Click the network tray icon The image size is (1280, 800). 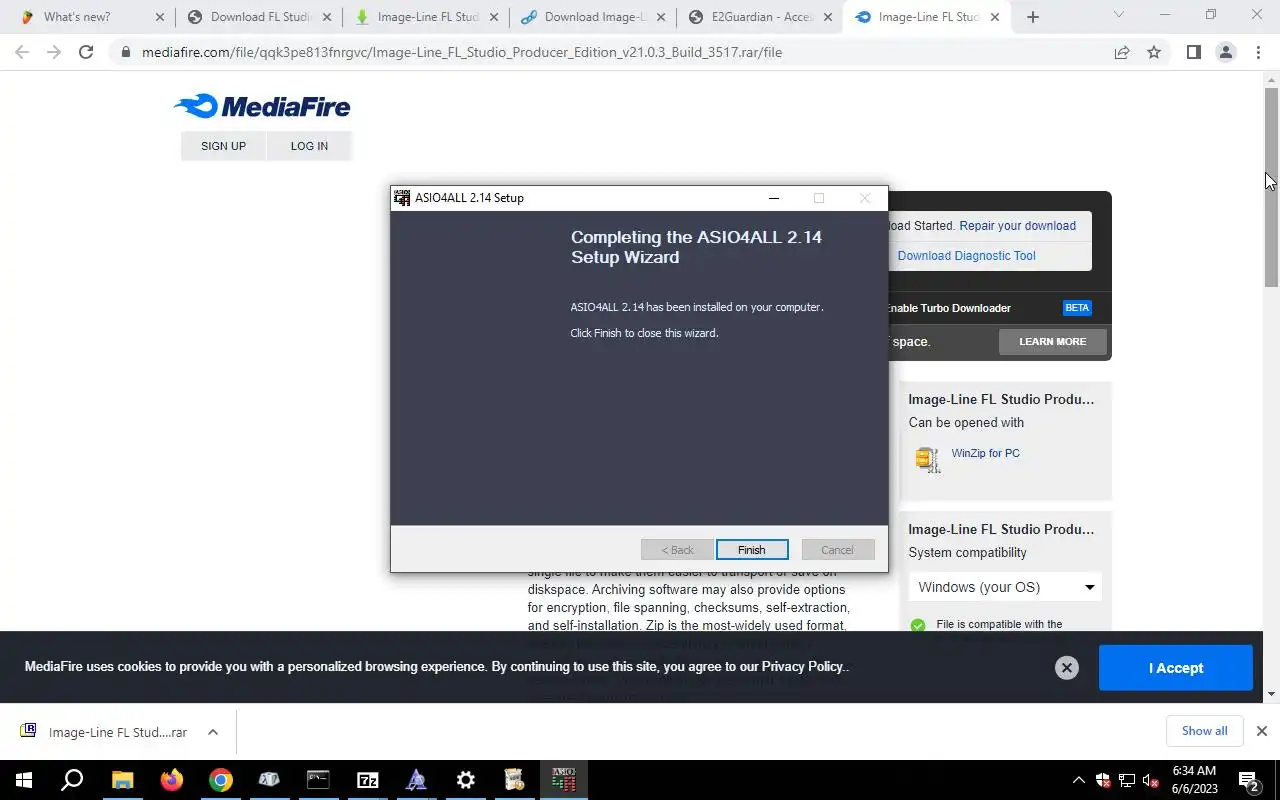click(1126, 780)
